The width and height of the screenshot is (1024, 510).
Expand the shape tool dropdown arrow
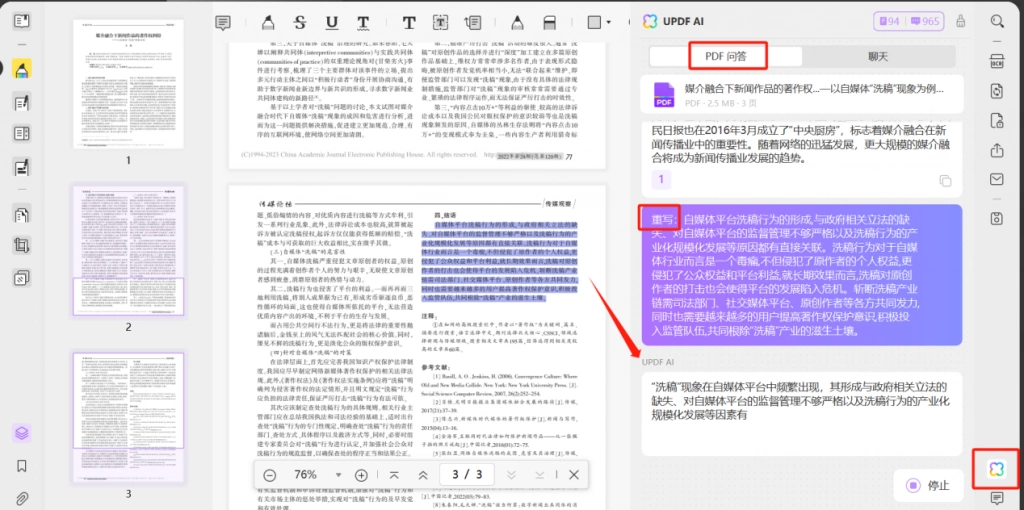pyautogui.click(x=609, y=22)
